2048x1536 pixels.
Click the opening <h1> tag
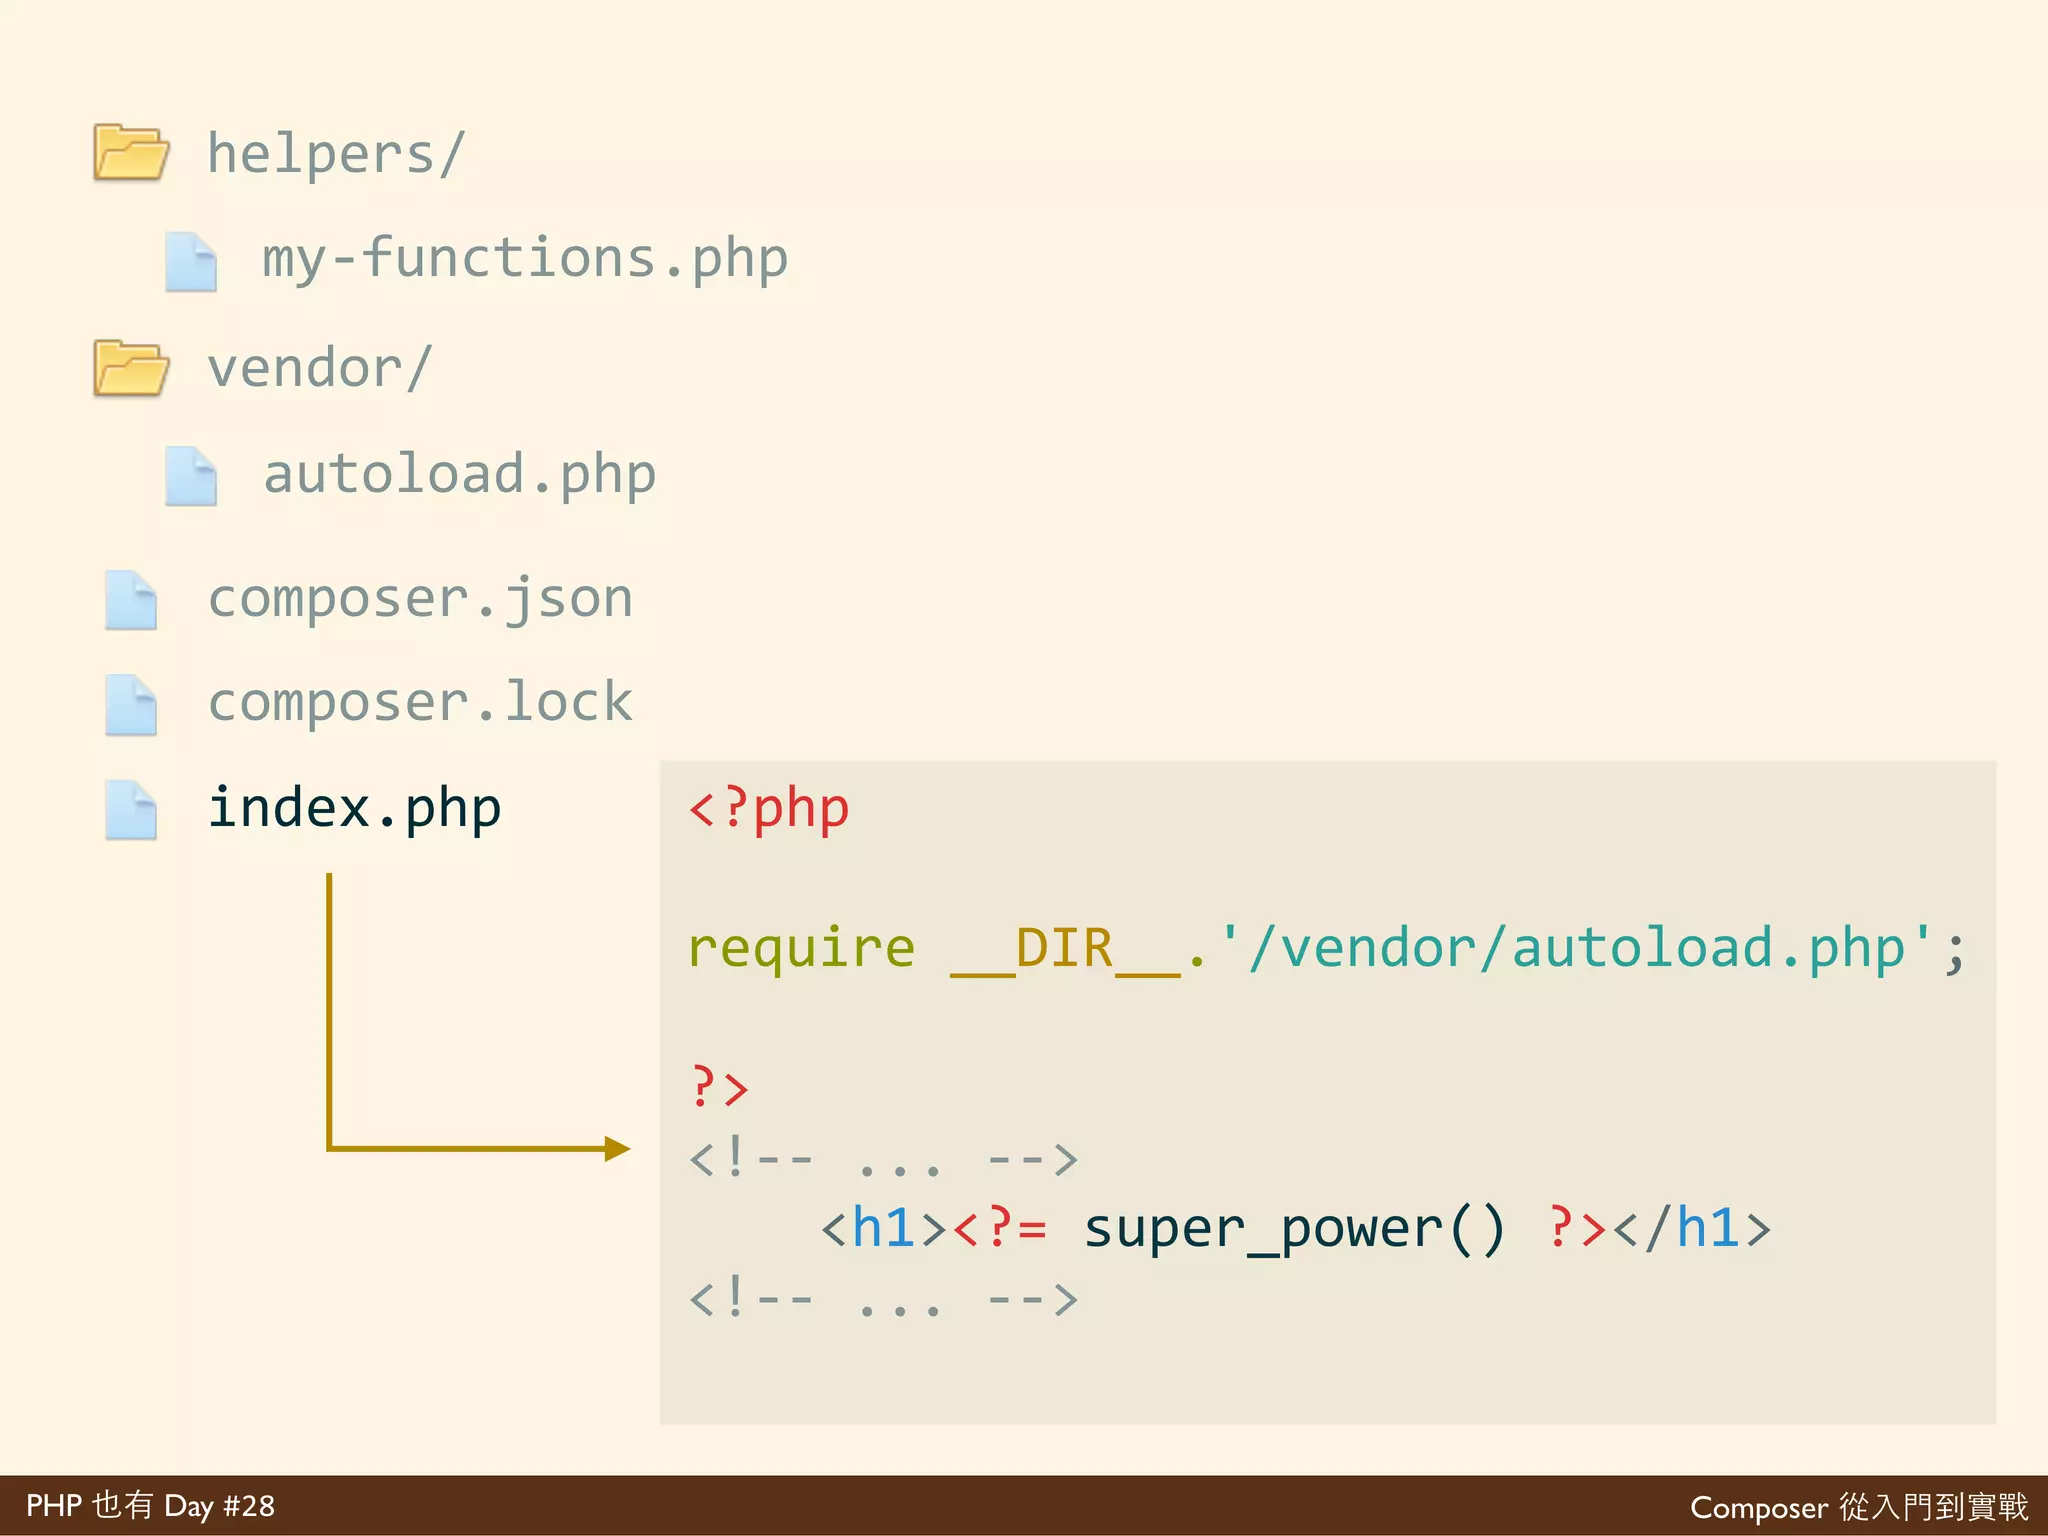[x=884, y=1228]
